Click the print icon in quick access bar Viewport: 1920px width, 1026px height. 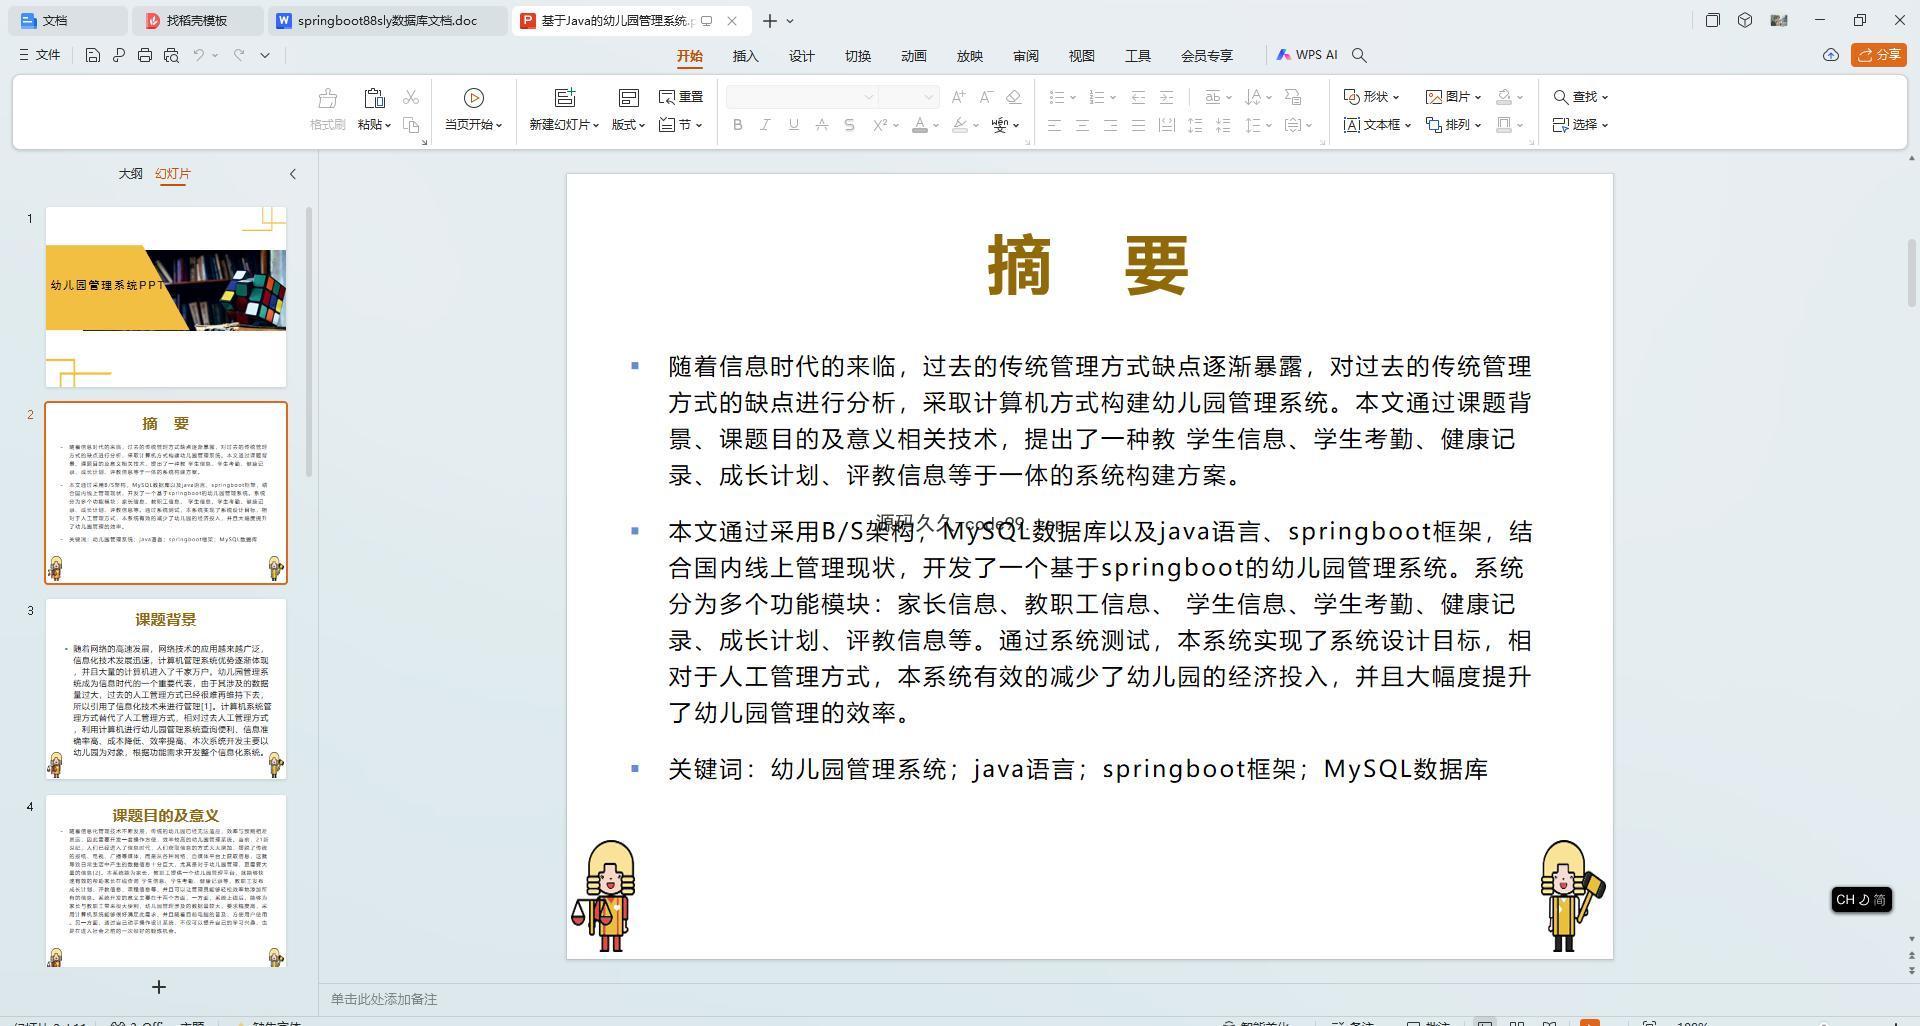(145, 55)
